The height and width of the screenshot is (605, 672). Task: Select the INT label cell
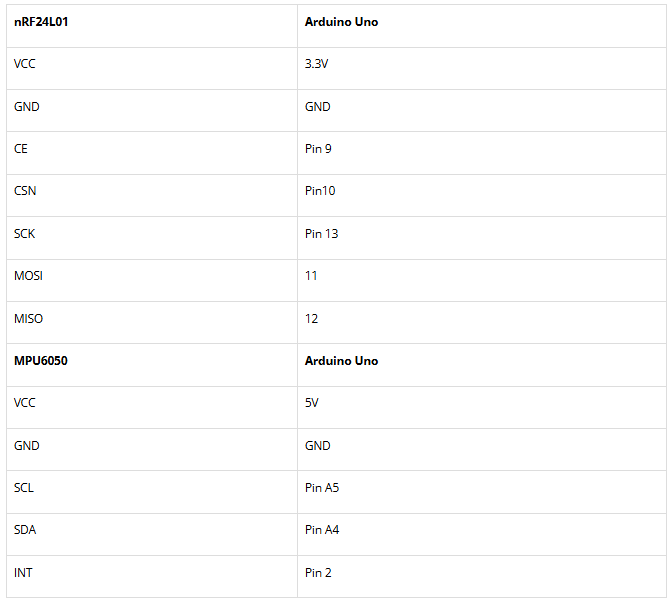pyautogui.click(x=23, y=573)
